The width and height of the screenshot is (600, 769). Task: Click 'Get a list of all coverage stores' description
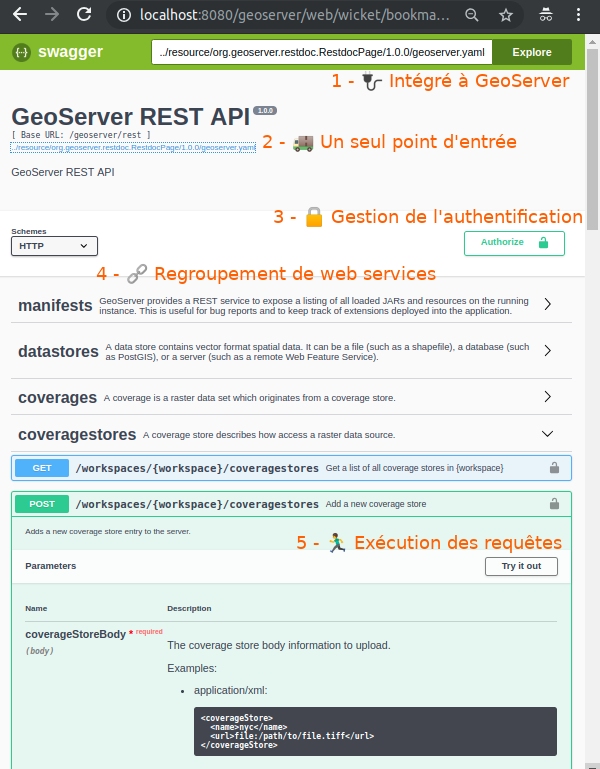click(415, 468)
